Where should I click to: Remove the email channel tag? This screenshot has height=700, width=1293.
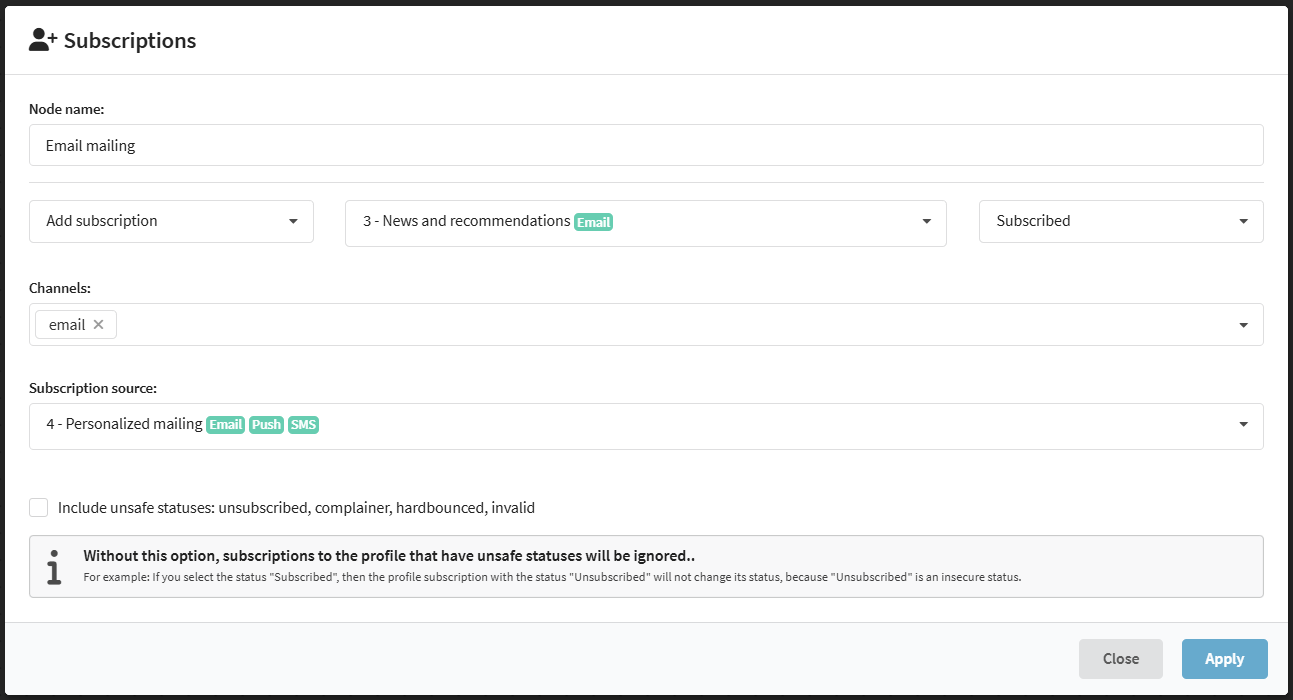pos(98,325)
